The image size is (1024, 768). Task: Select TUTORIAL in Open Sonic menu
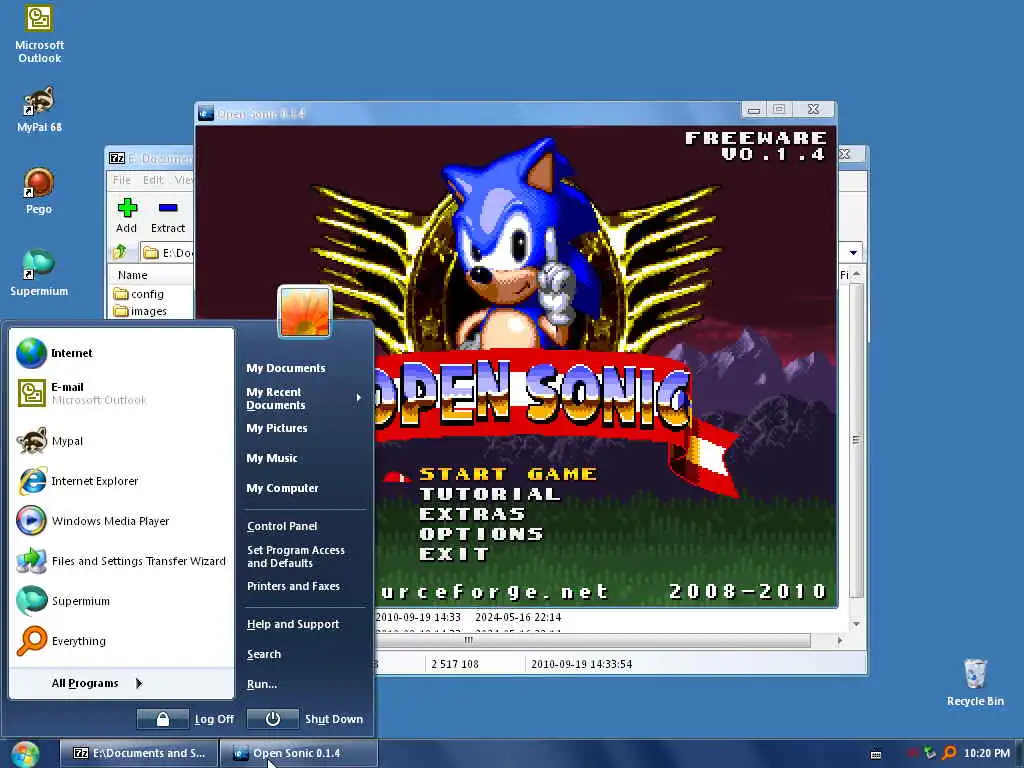point(490,494)
